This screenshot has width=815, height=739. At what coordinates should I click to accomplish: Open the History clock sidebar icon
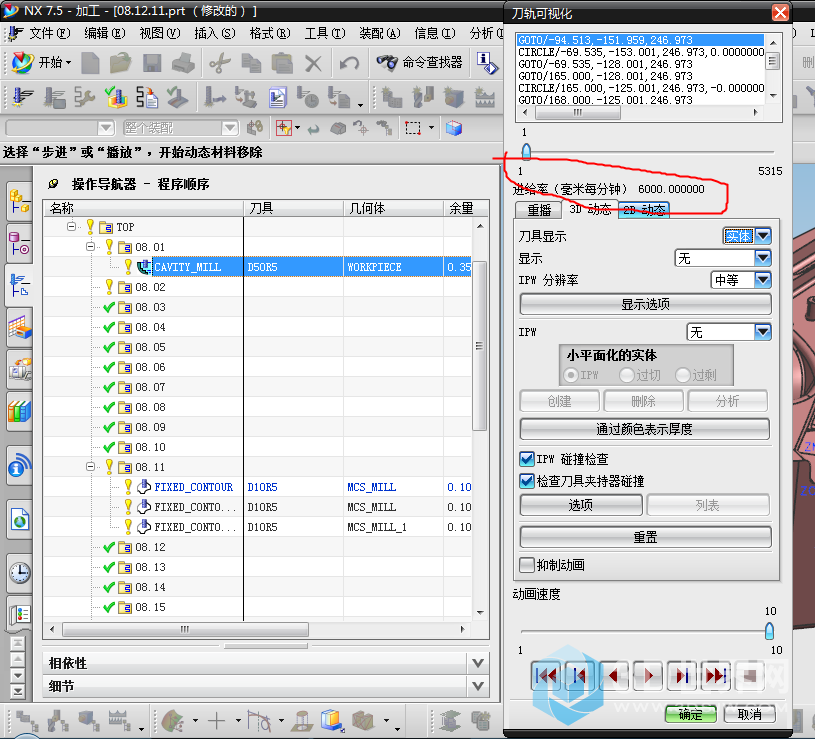pos(20,573)
